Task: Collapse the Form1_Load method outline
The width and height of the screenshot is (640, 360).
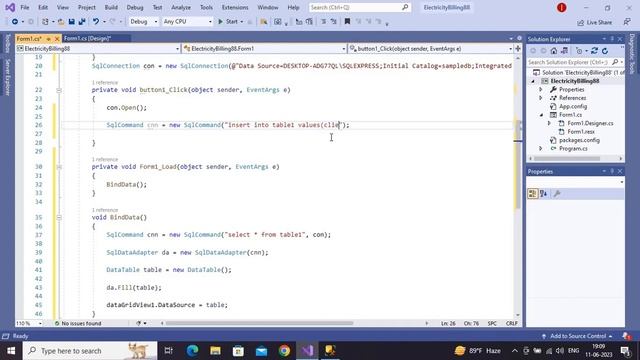Action: [x=59, y=167]
